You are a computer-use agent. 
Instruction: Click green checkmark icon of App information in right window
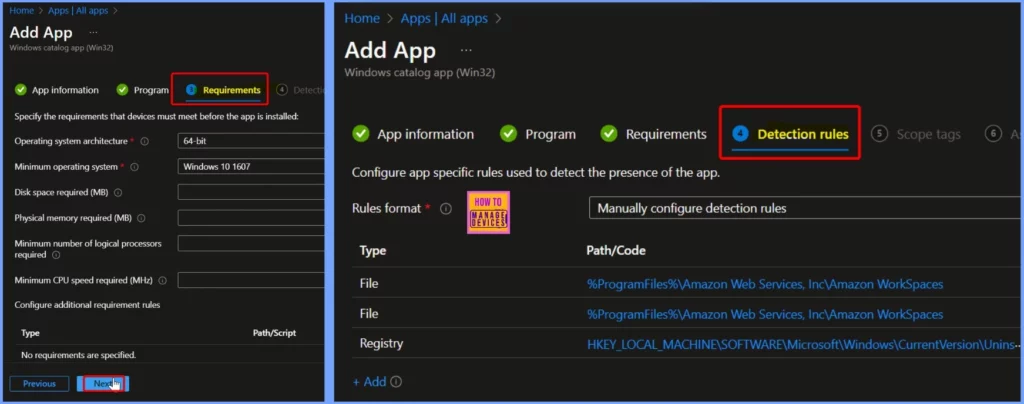pos(360,134)
